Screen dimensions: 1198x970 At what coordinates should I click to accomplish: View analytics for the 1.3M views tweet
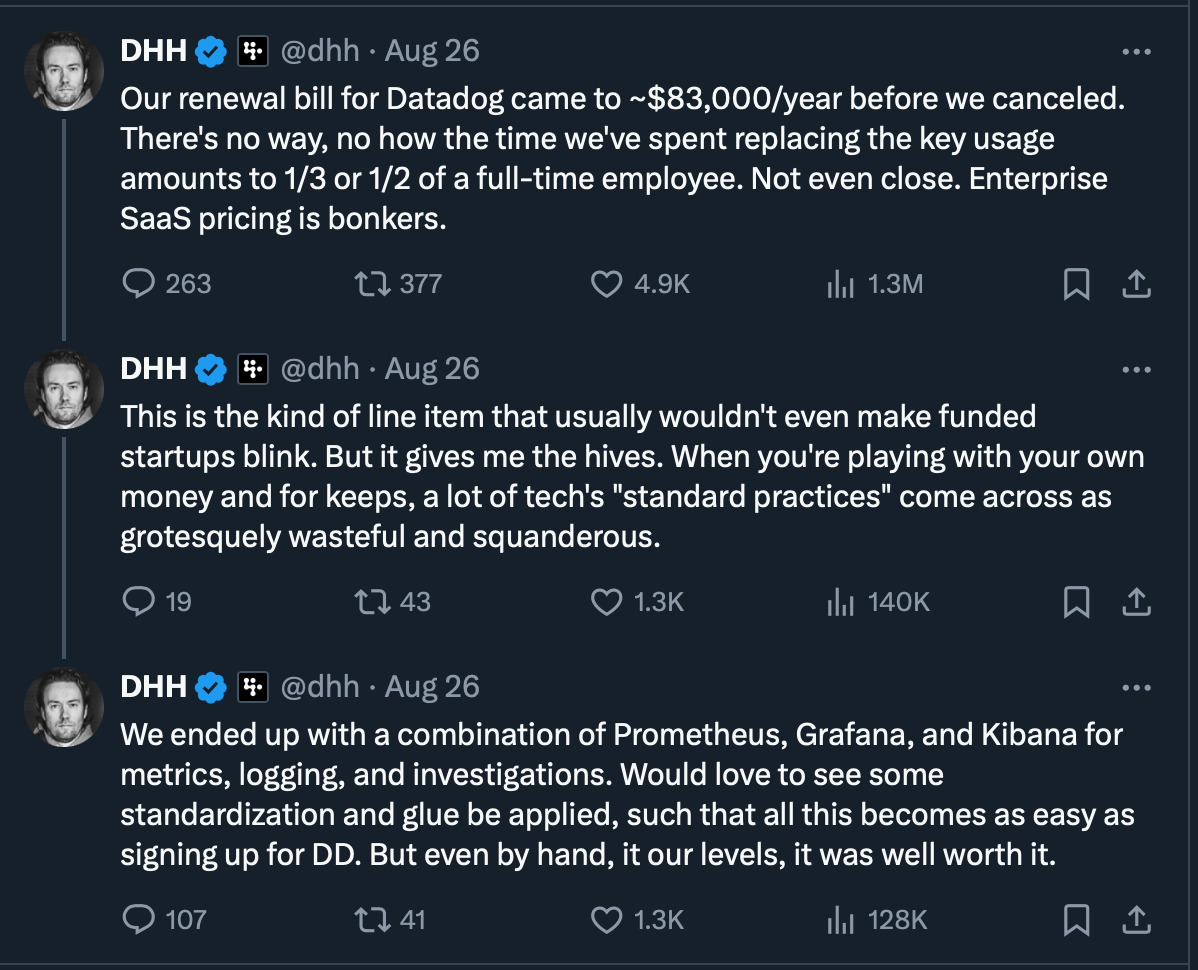[840, 284]
